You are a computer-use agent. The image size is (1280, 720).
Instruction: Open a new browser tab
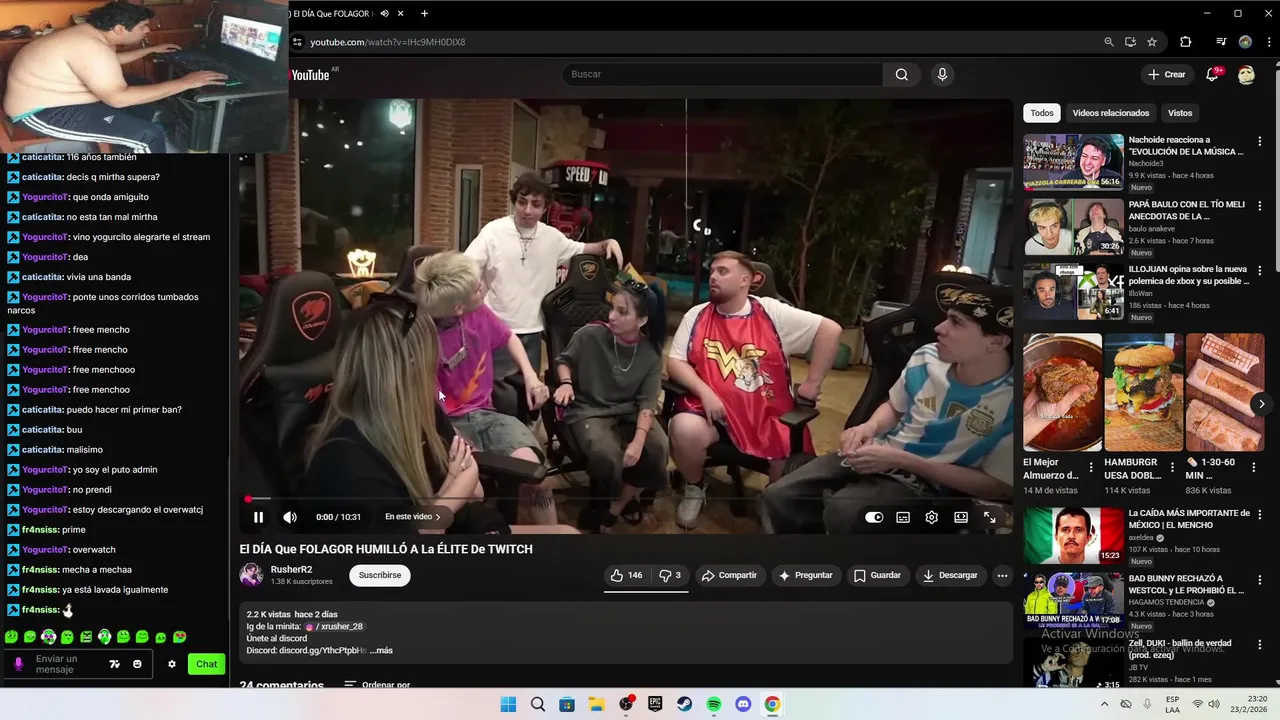(424, 13)
